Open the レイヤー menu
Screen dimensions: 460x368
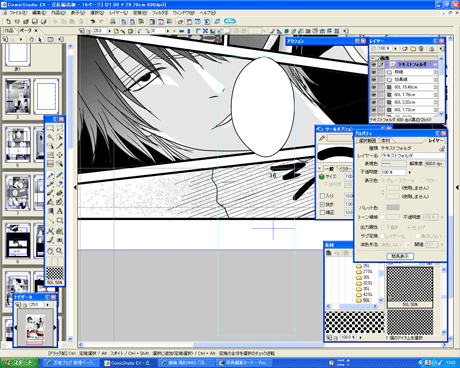(x=118, y=13)
